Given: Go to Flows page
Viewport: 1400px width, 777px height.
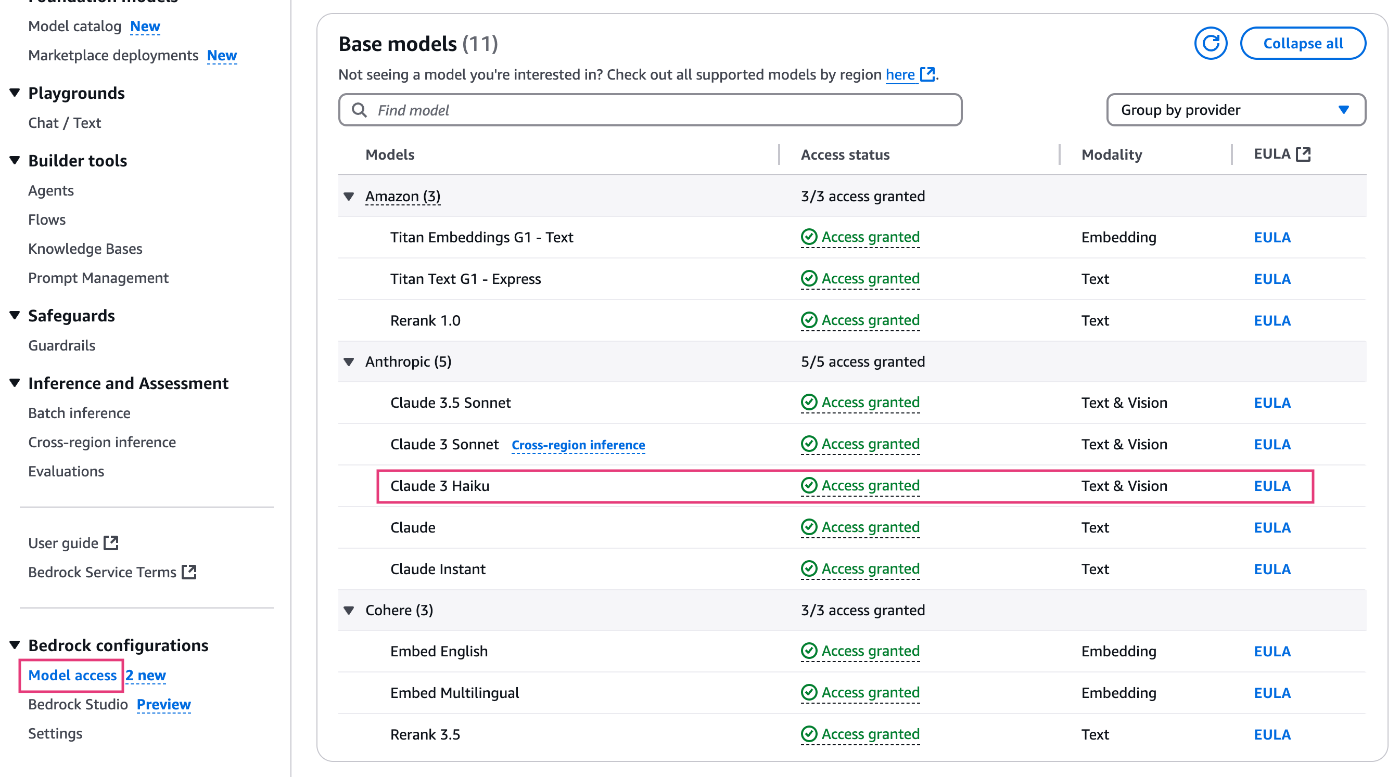Looking at the screenshot, I should pyautogui.click(x=47, y=219).
